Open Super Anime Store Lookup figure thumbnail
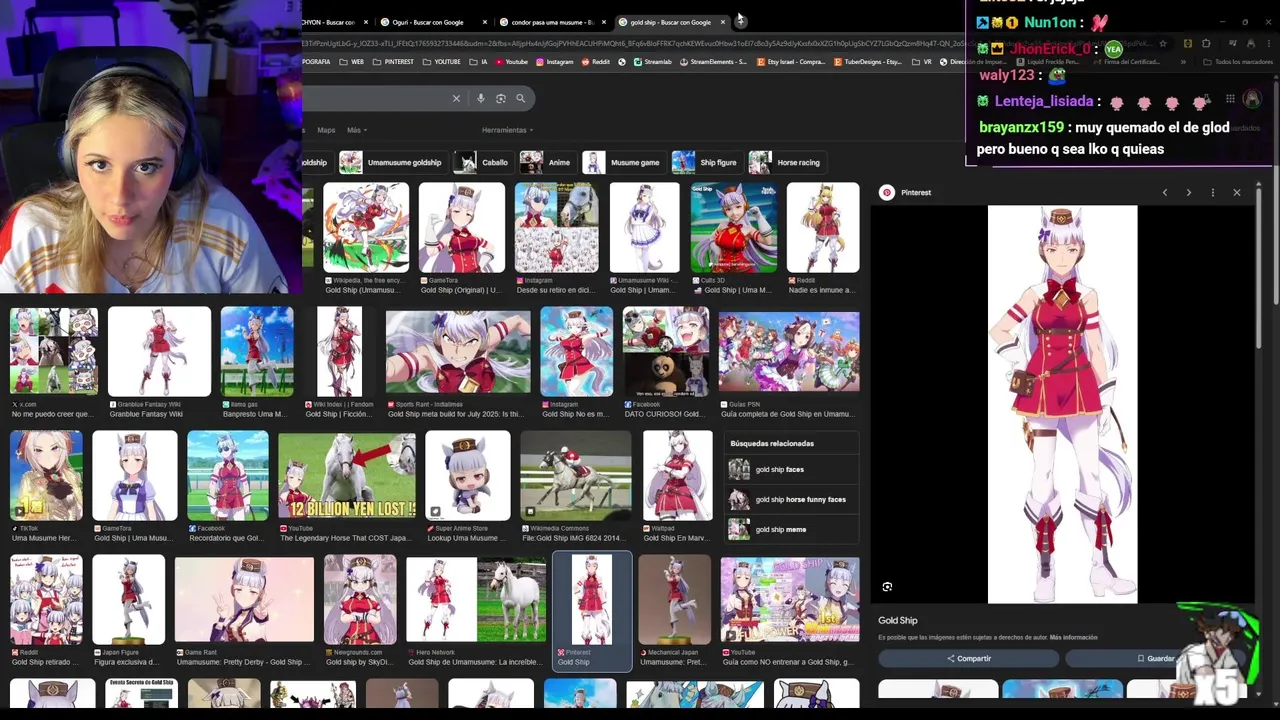 pos(468,476)
